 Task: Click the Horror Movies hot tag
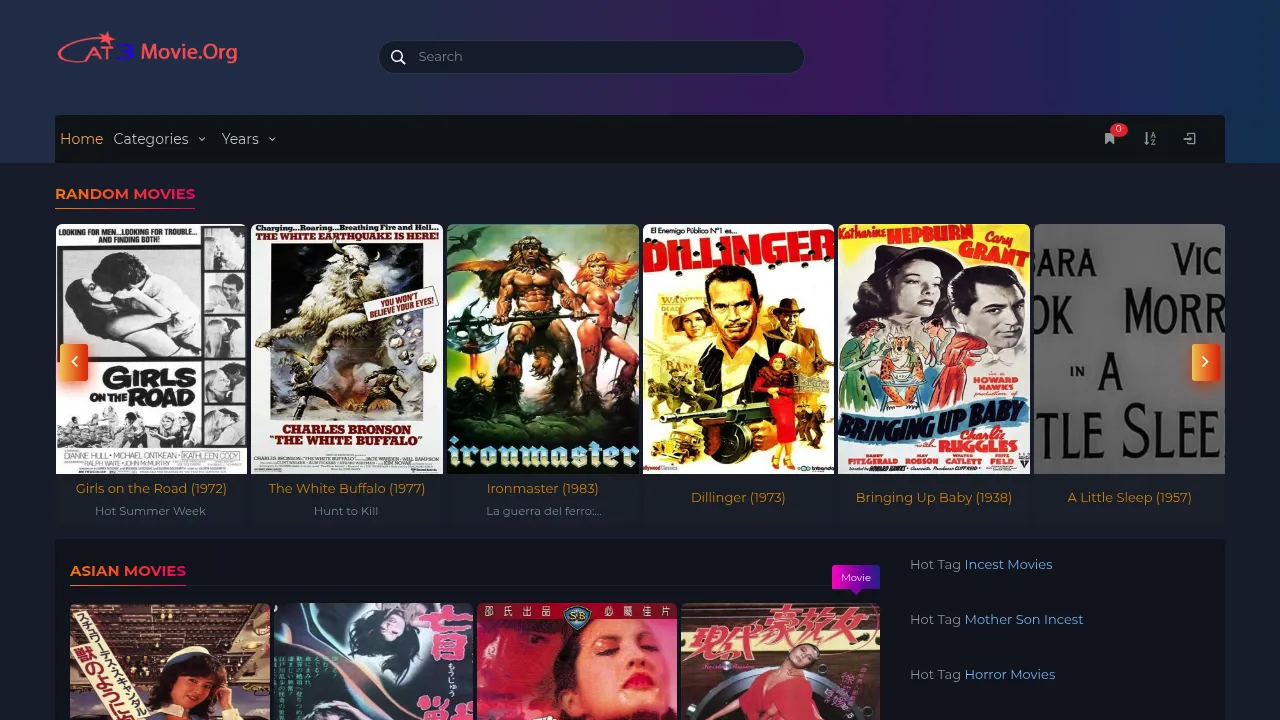coord(1009,674)
